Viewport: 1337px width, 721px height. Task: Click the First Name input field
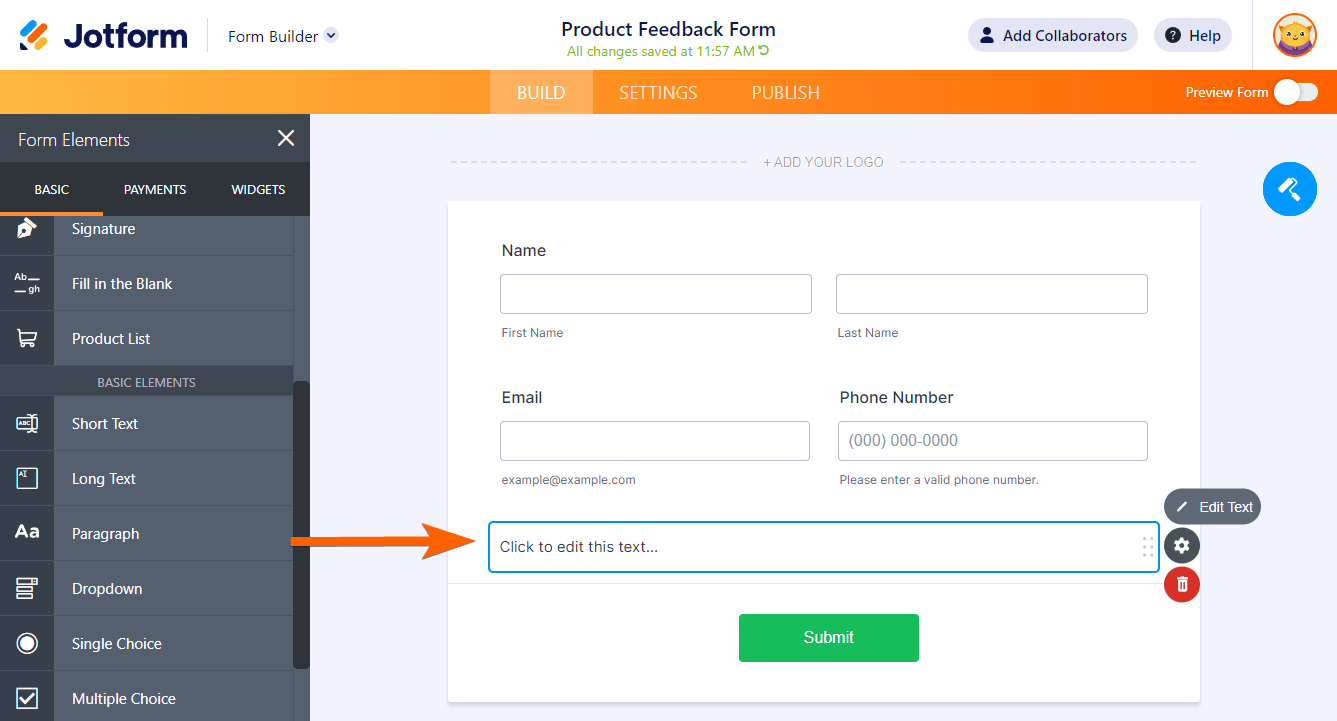655,294
